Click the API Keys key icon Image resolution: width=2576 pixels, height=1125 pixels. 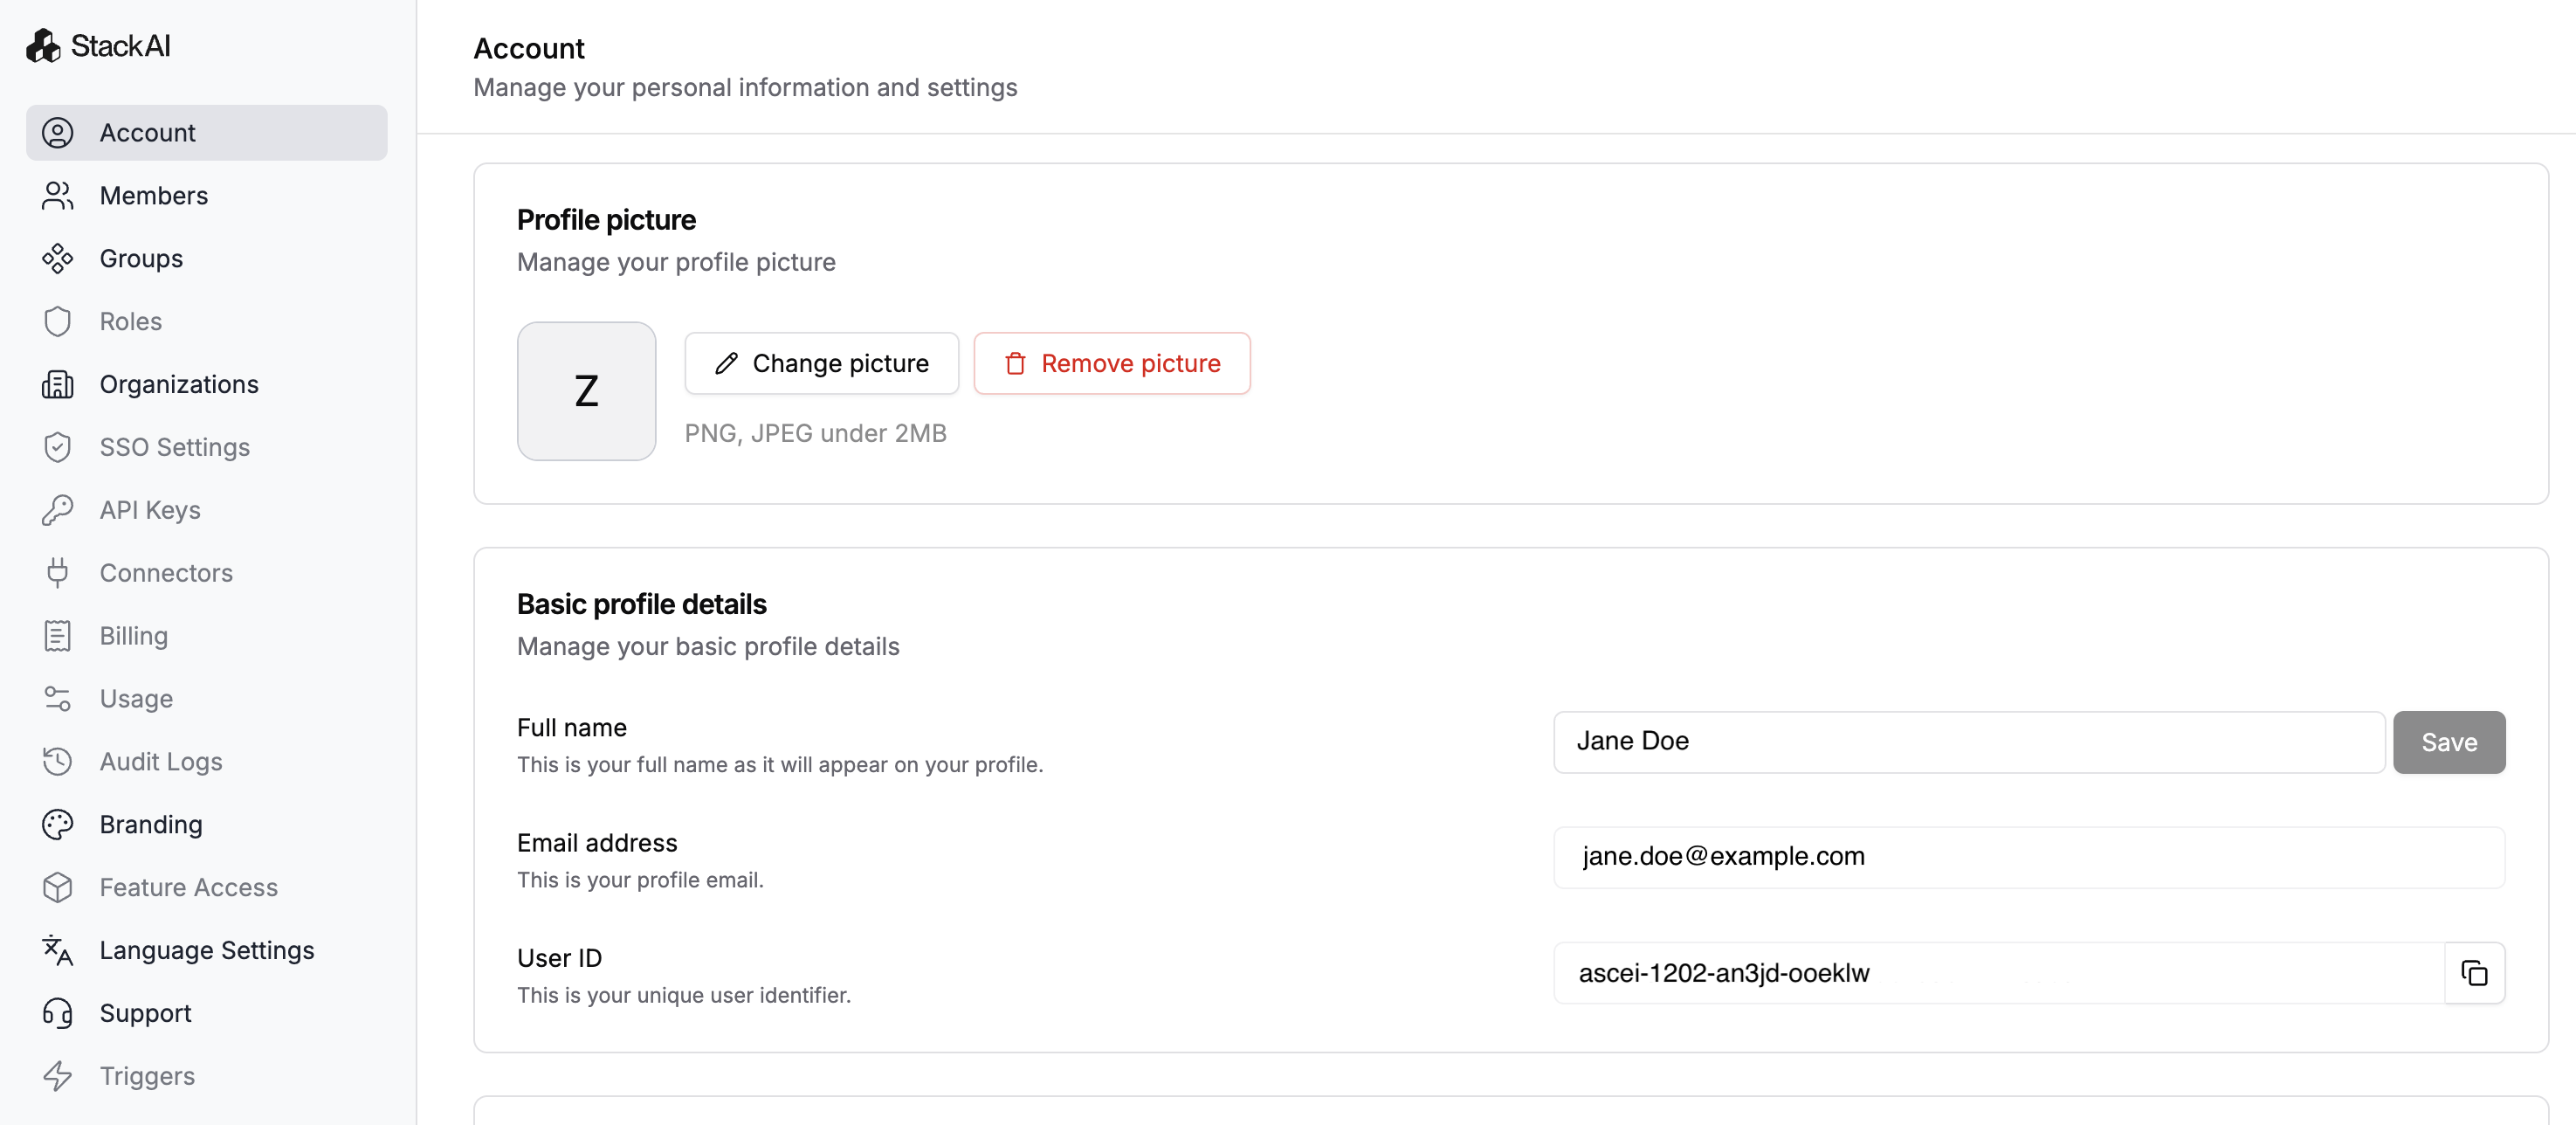pos(58,510)
